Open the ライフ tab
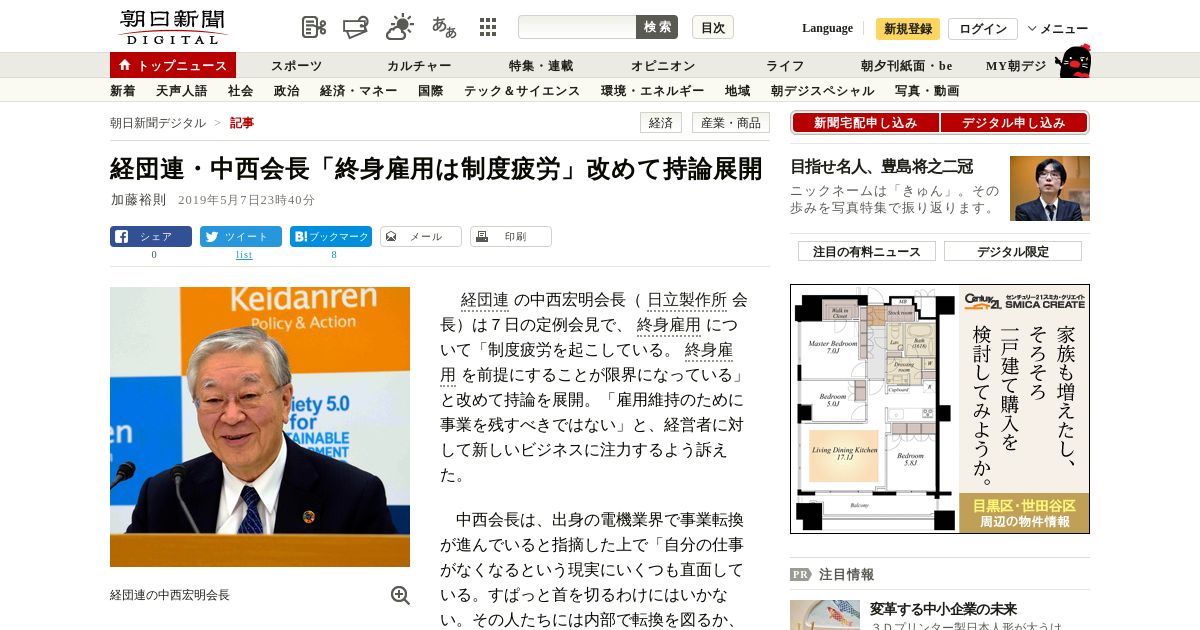The width and height of the screenshot is (1200, 630). pyautogui.click(x=785, y=66)
